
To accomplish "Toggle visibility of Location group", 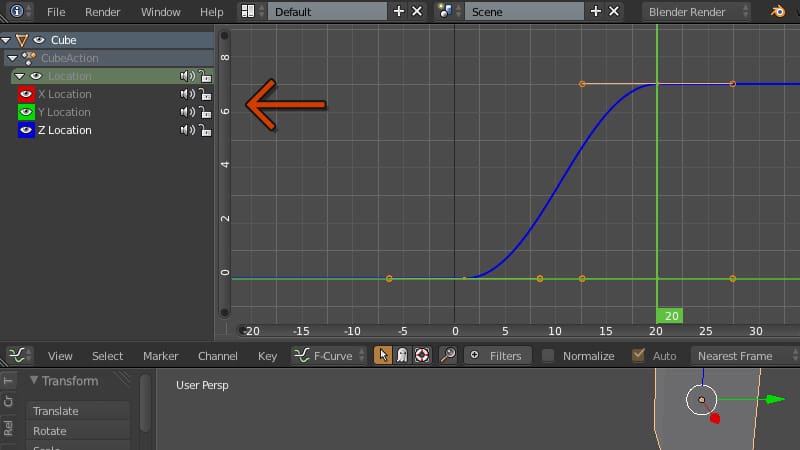I will click(36, 76).
